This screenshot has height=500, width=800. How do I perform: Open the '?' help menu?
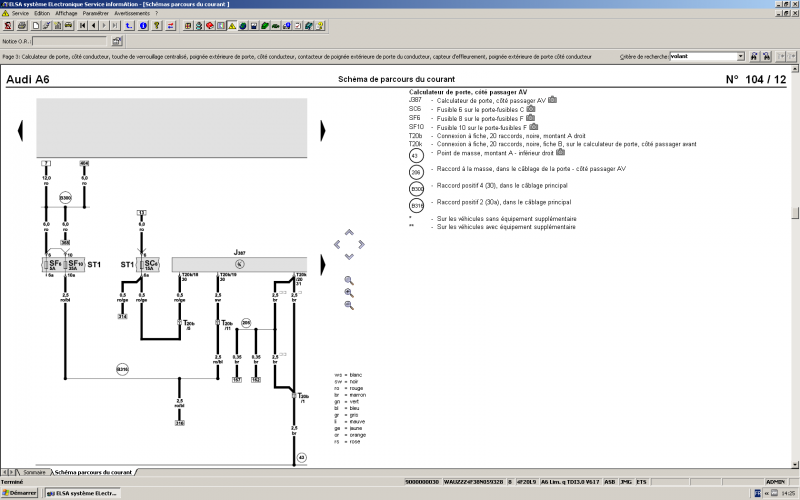click(x=157, y=13)
